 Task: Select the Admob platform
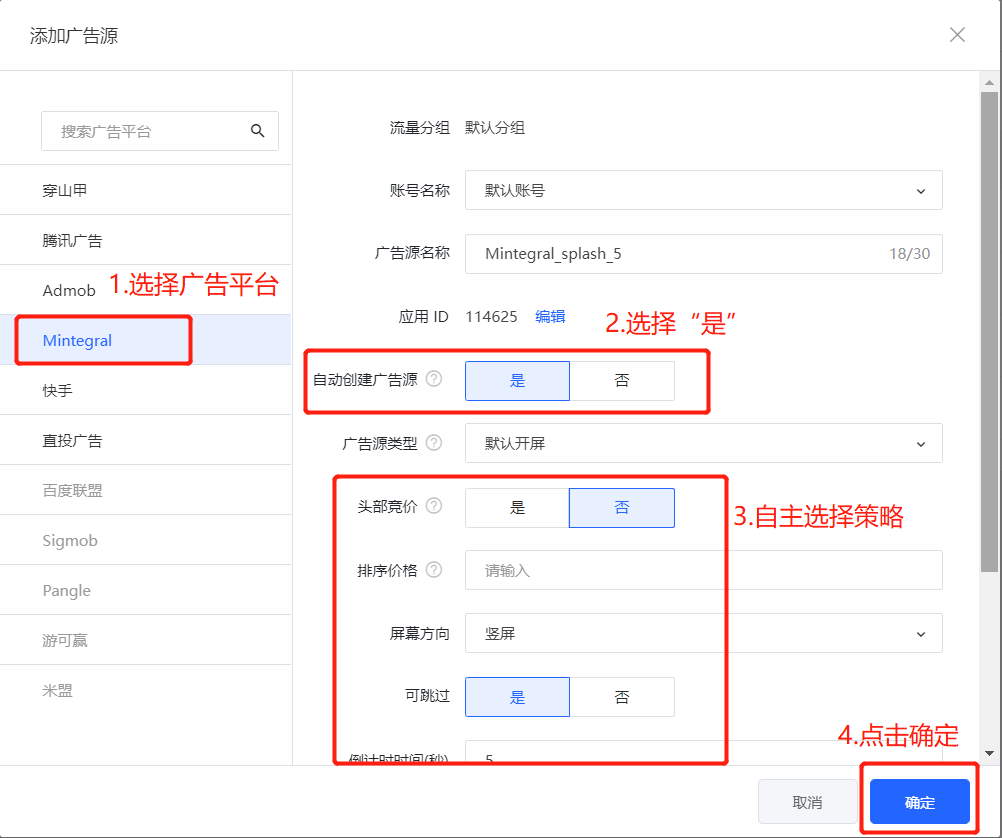(x=69, y=290)
